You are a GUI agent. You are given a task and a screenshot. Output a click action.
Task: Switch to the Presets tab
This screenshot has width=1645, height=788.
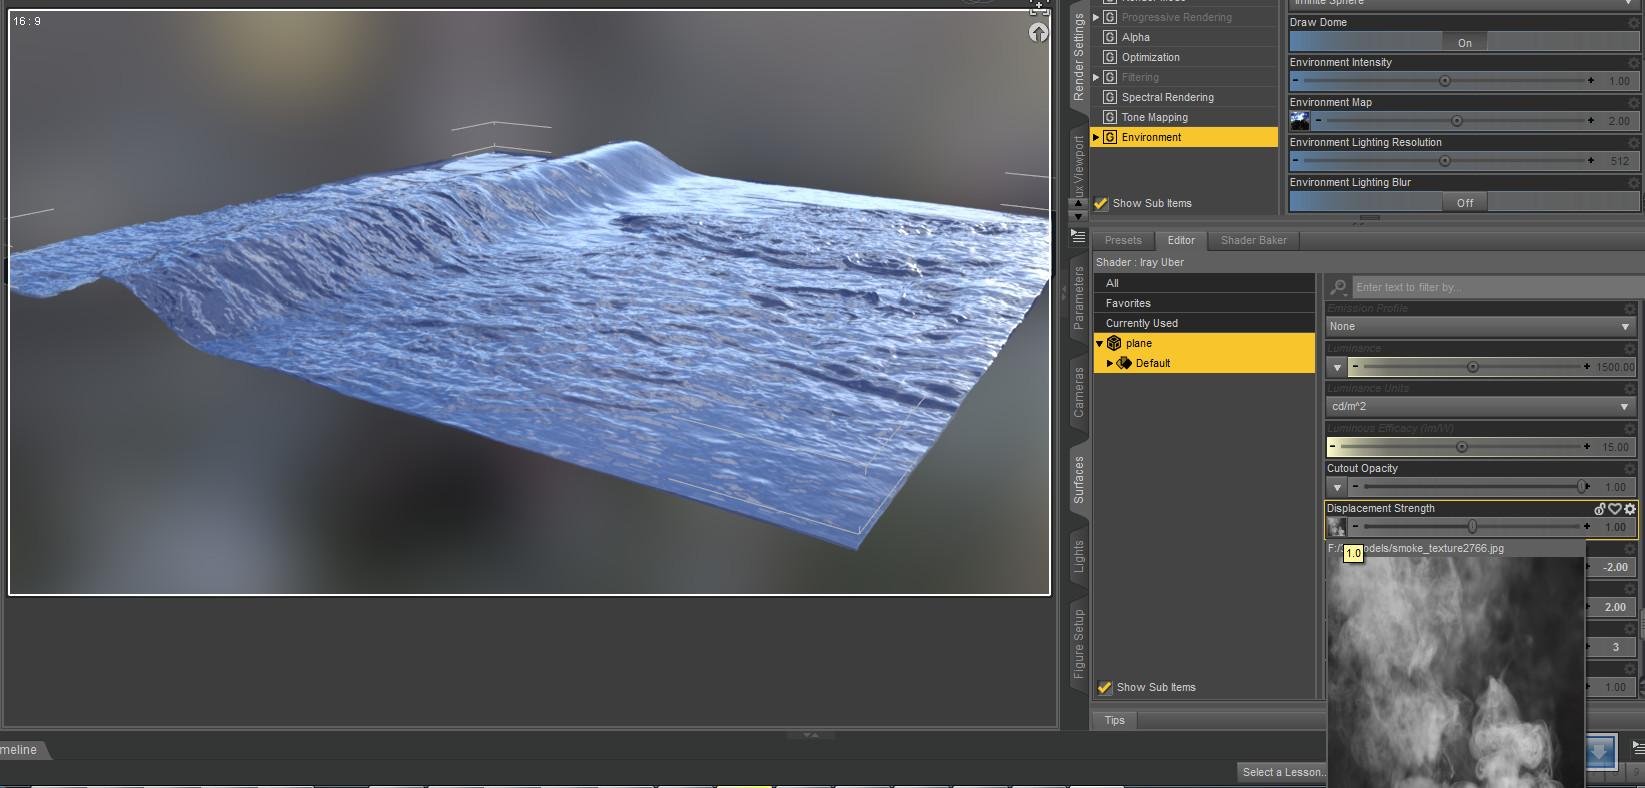[x=1123, y=240]
